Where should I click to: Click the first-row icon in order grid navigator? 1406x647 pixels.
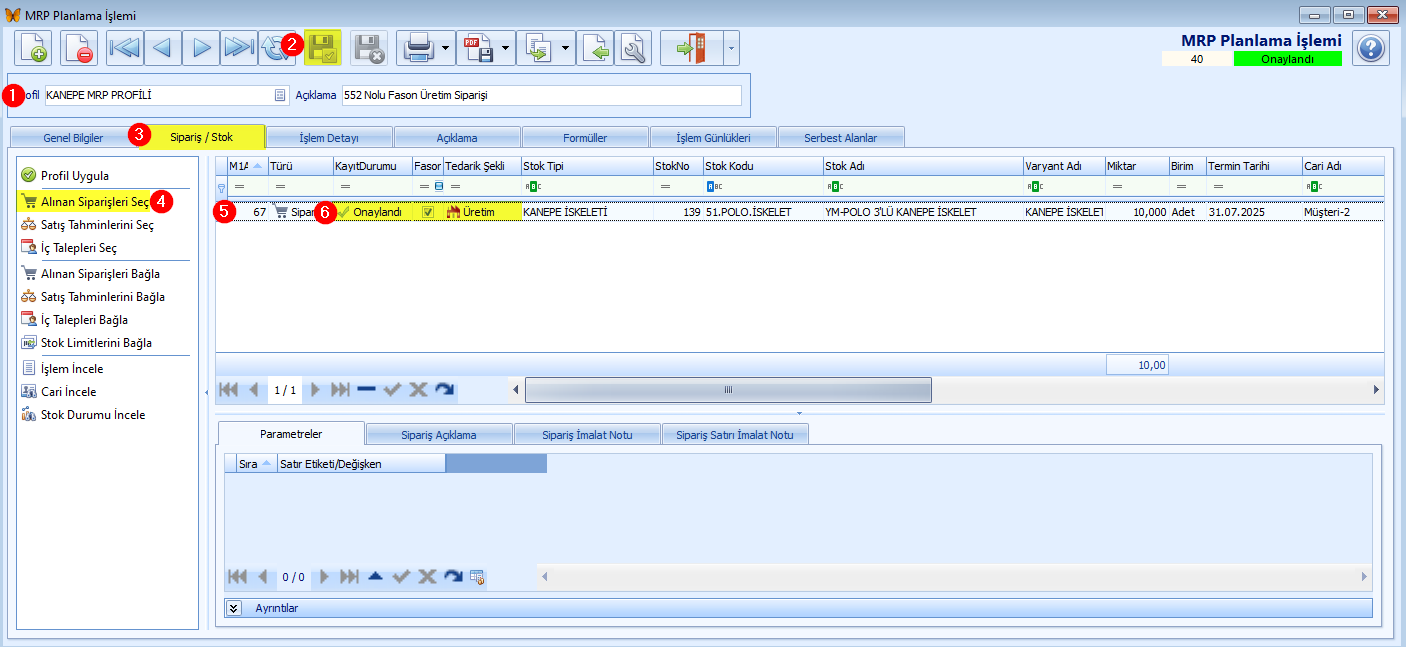230,389
